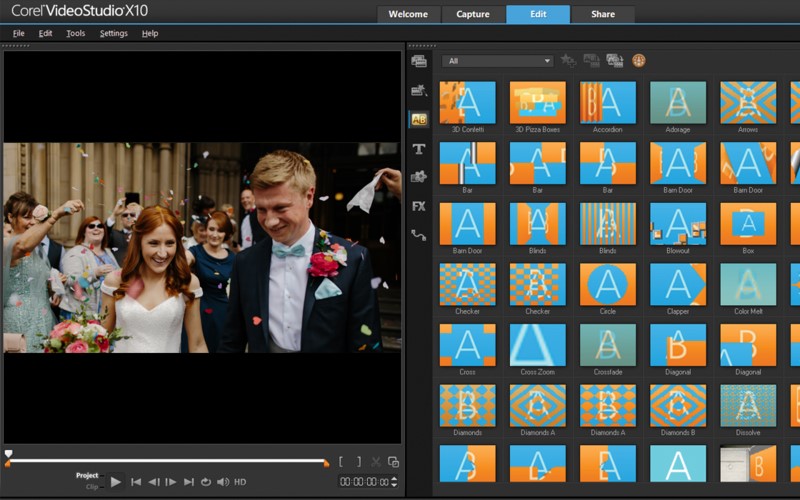Open the Help menu
Image resolution: width=800 pixels, height=500 pixels.
[150, 33]
